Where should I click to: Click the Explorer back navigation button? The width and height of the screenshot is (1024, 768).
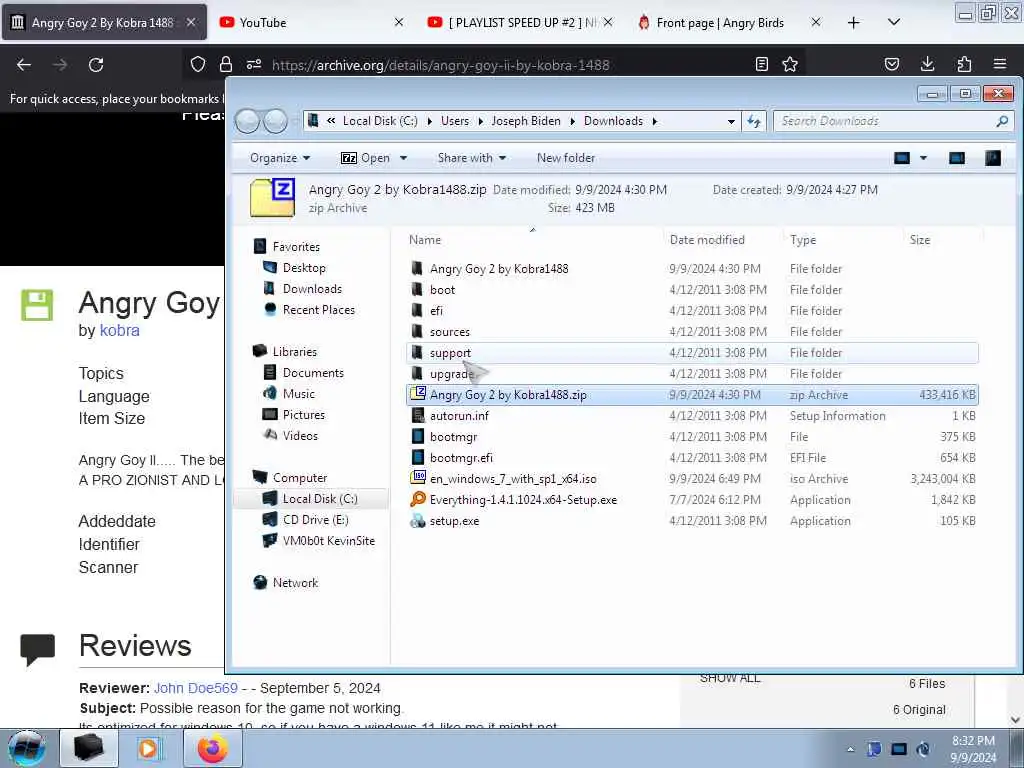[247, 121]
